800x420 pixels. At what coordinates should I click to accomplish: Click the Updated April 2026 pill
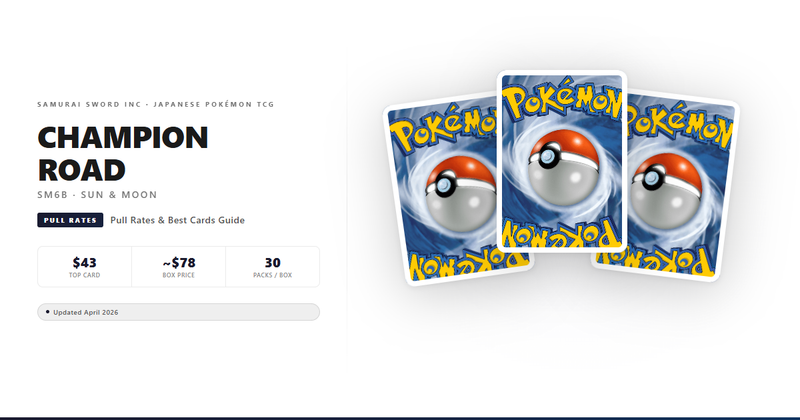[x=179, y=312]
